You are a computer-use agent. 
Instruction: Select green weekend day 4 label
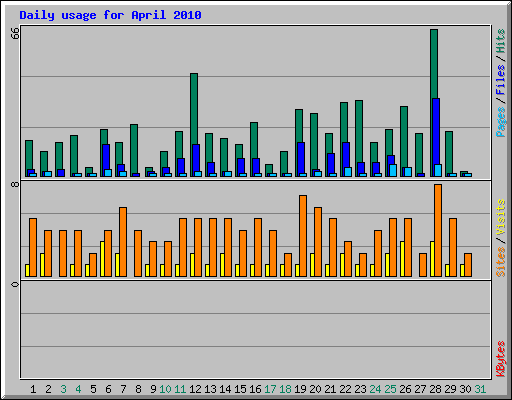[x=78, y=389]
